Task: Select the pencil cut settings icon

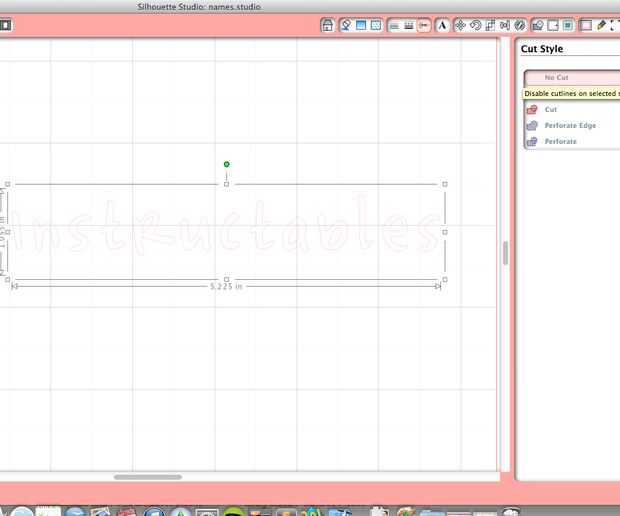Action: click(601, 25)
